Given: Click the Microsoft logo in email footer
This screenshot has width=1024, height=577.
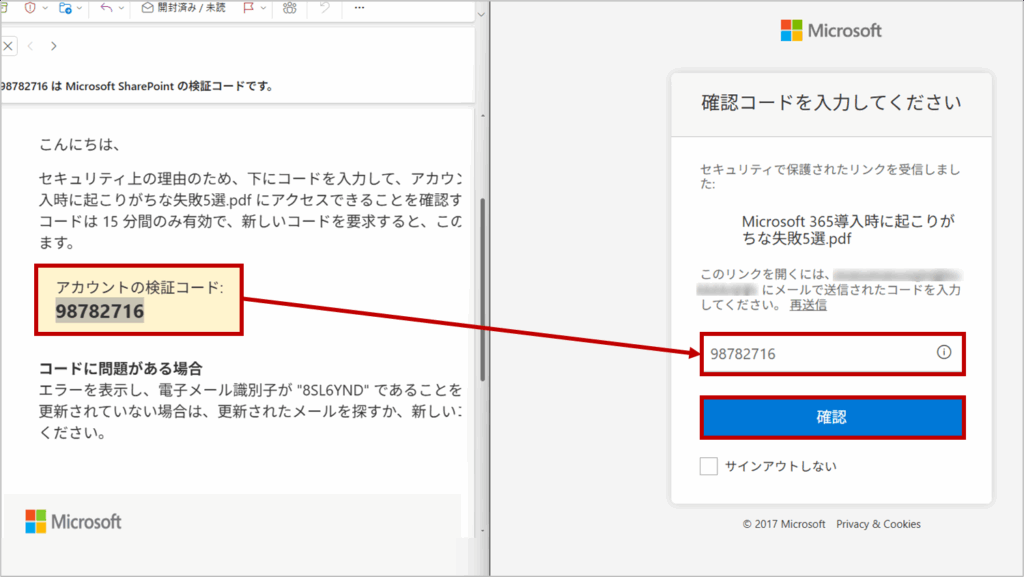Looking at the screenshot, I should [73, 522].
